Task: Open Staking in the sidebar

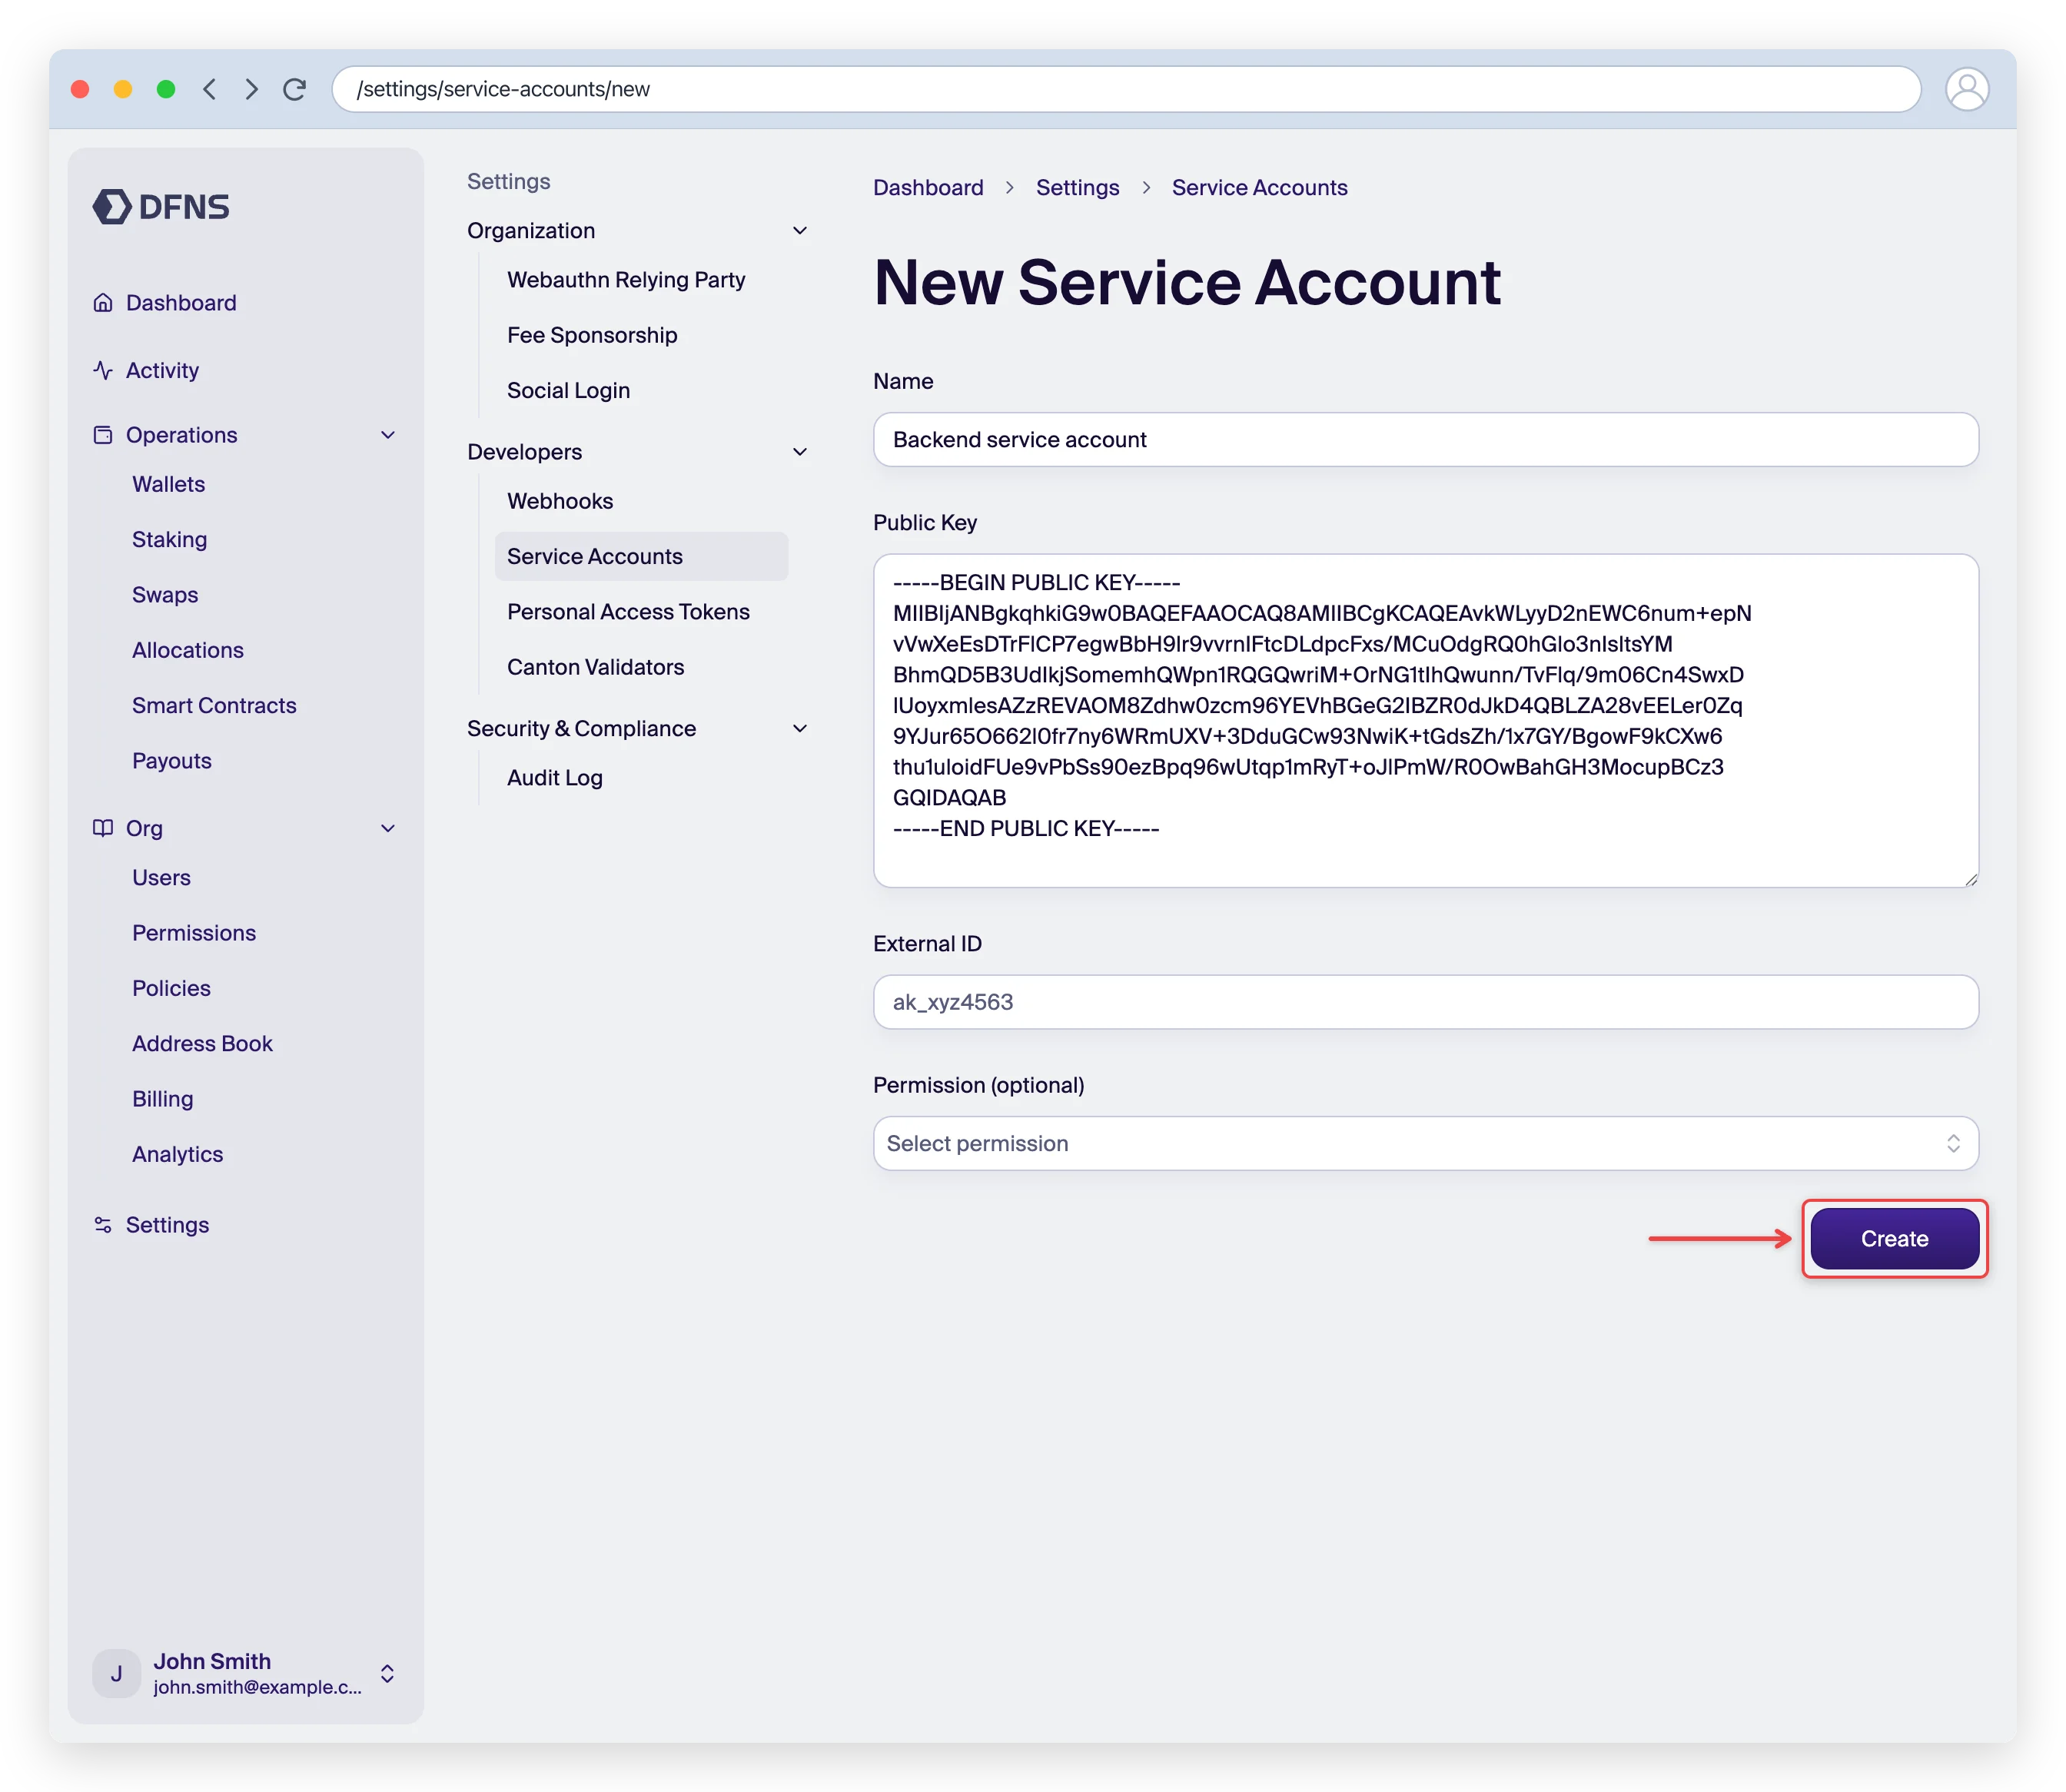Action: [170, 540]
